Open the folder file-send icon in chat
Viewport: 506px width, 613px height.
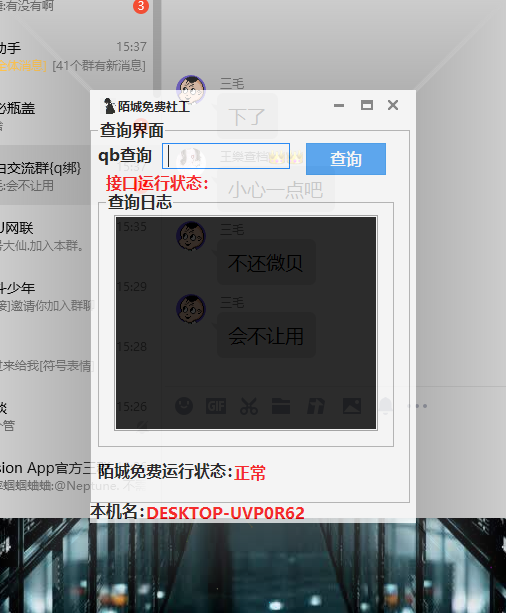coord(281,406)
